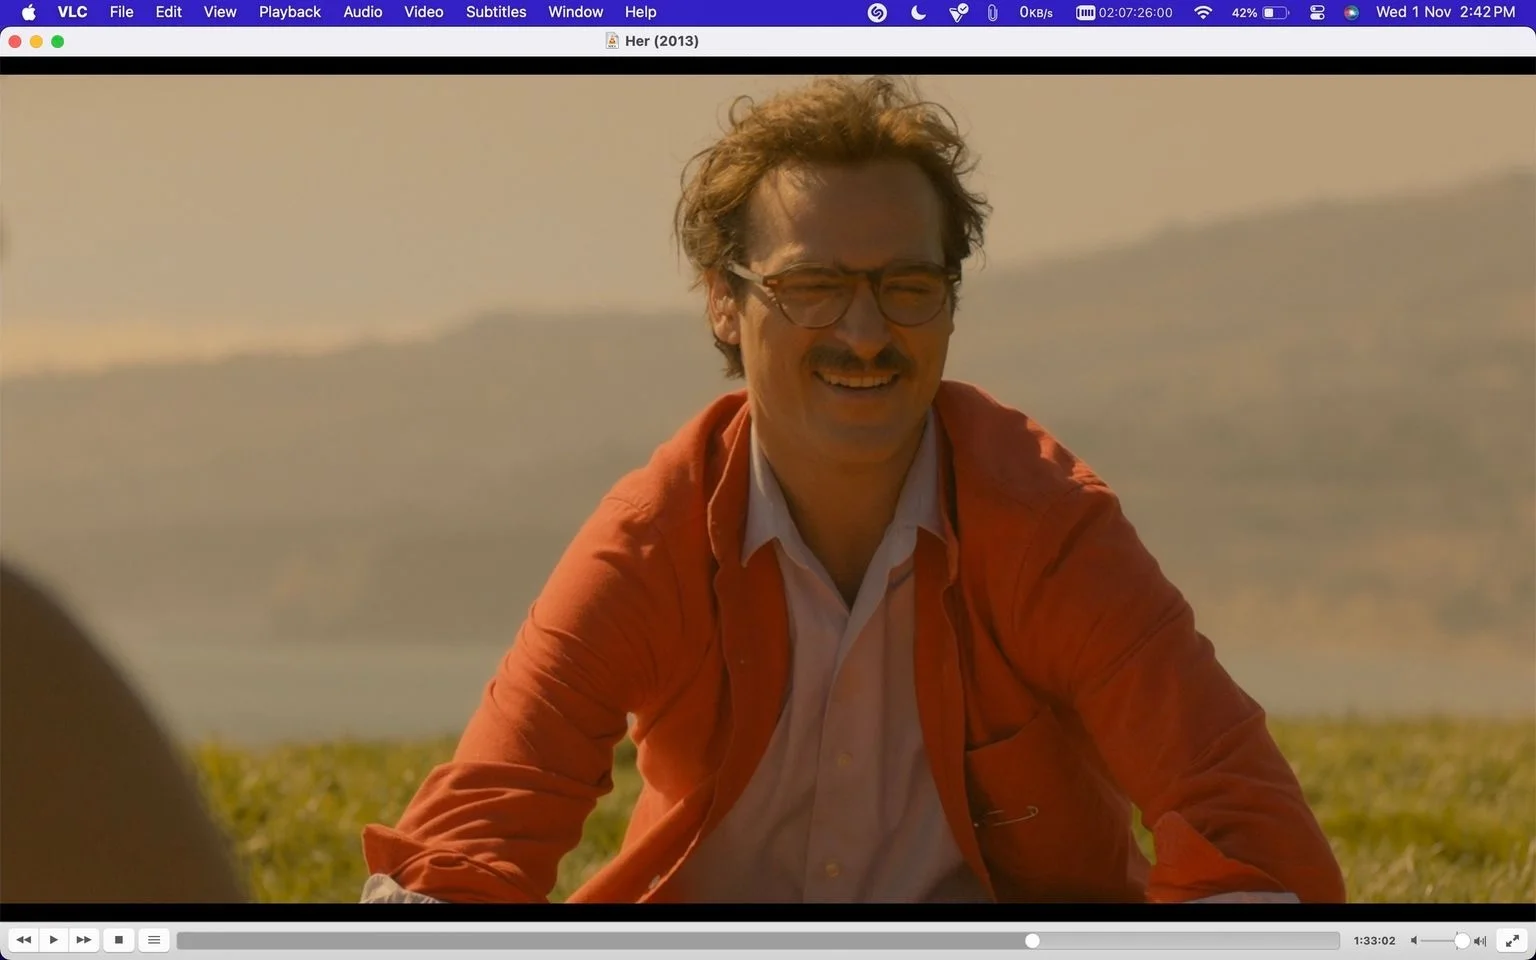Click the Help menu item

[641, 12]
